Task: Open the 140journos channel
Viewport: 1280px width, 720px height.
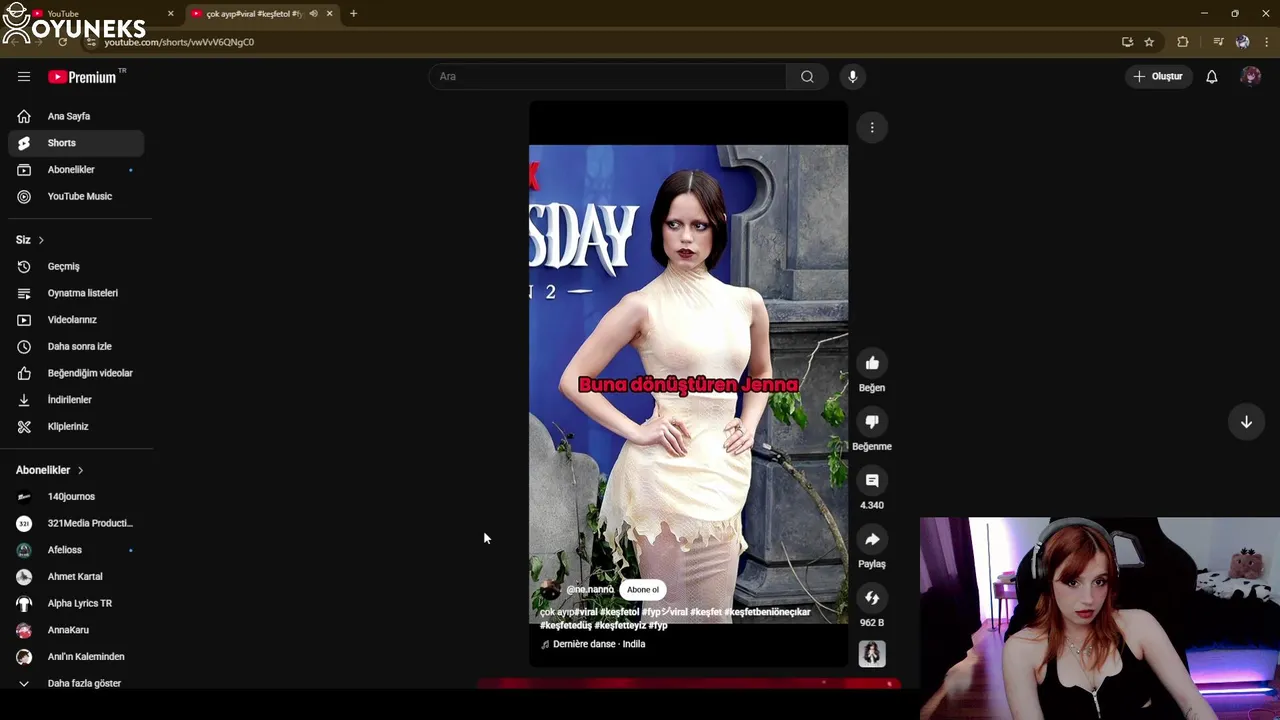Action: click(76, 496)
